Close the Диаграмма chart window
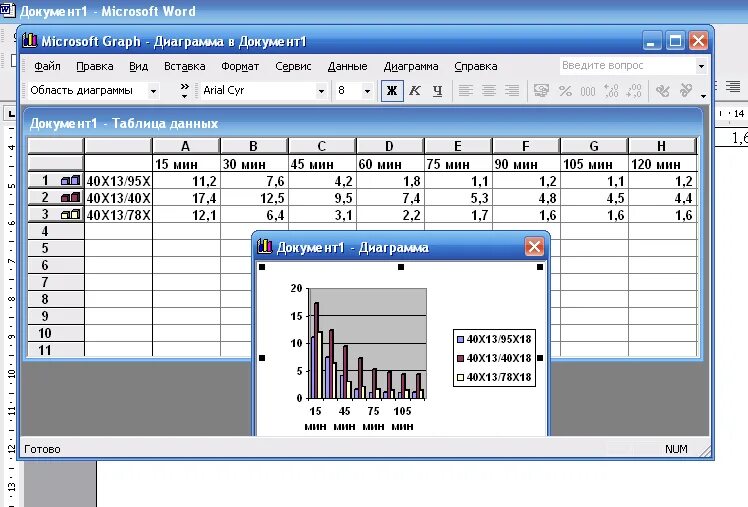This screenshot has height=507, width=748. 534,247
